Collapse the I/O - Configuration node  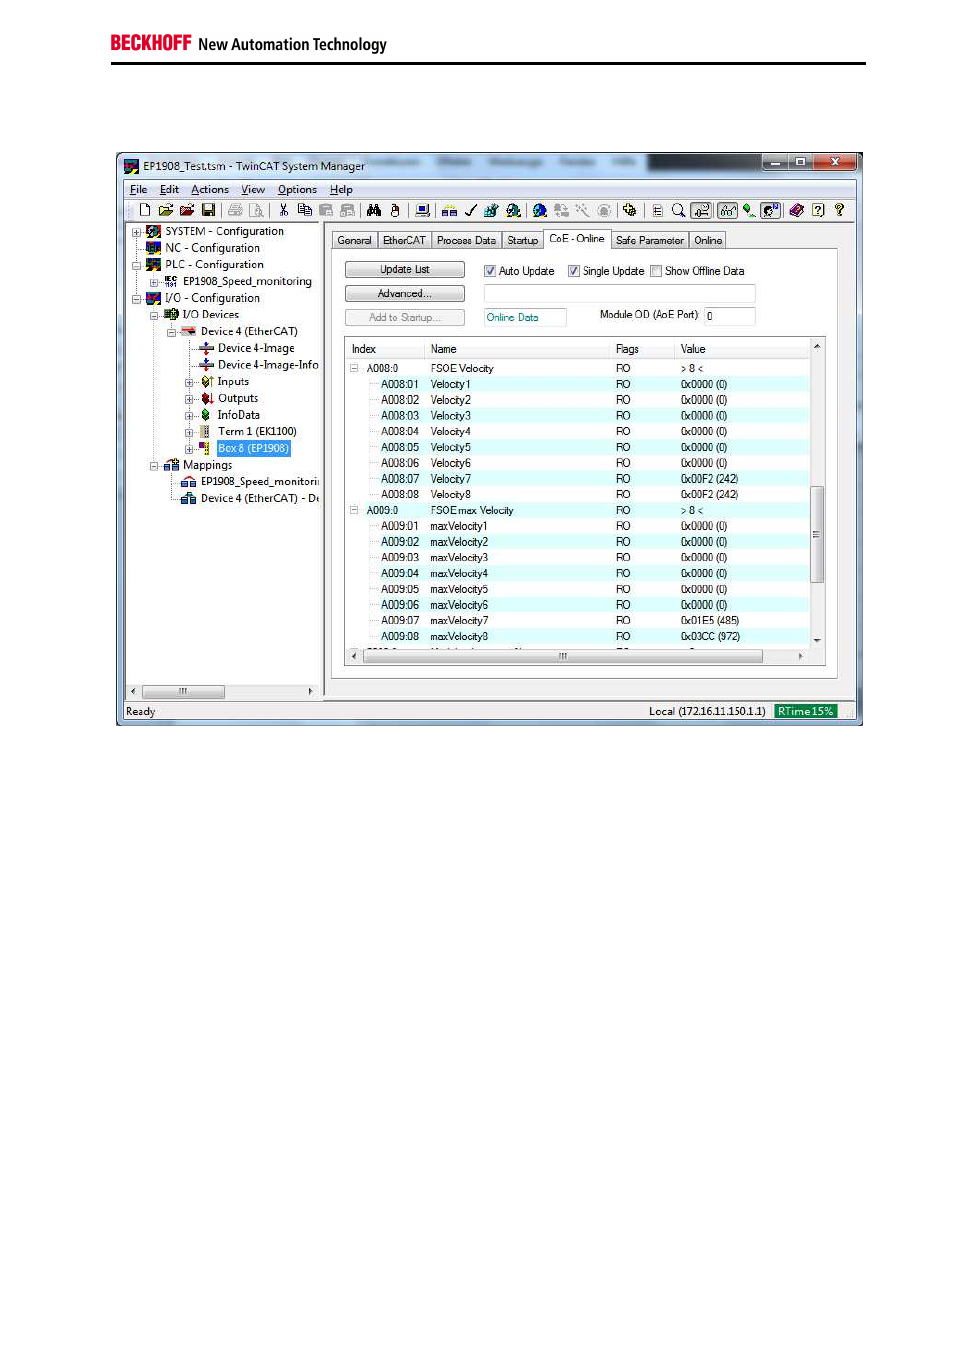pyautogui.click(x=136, y=298)
